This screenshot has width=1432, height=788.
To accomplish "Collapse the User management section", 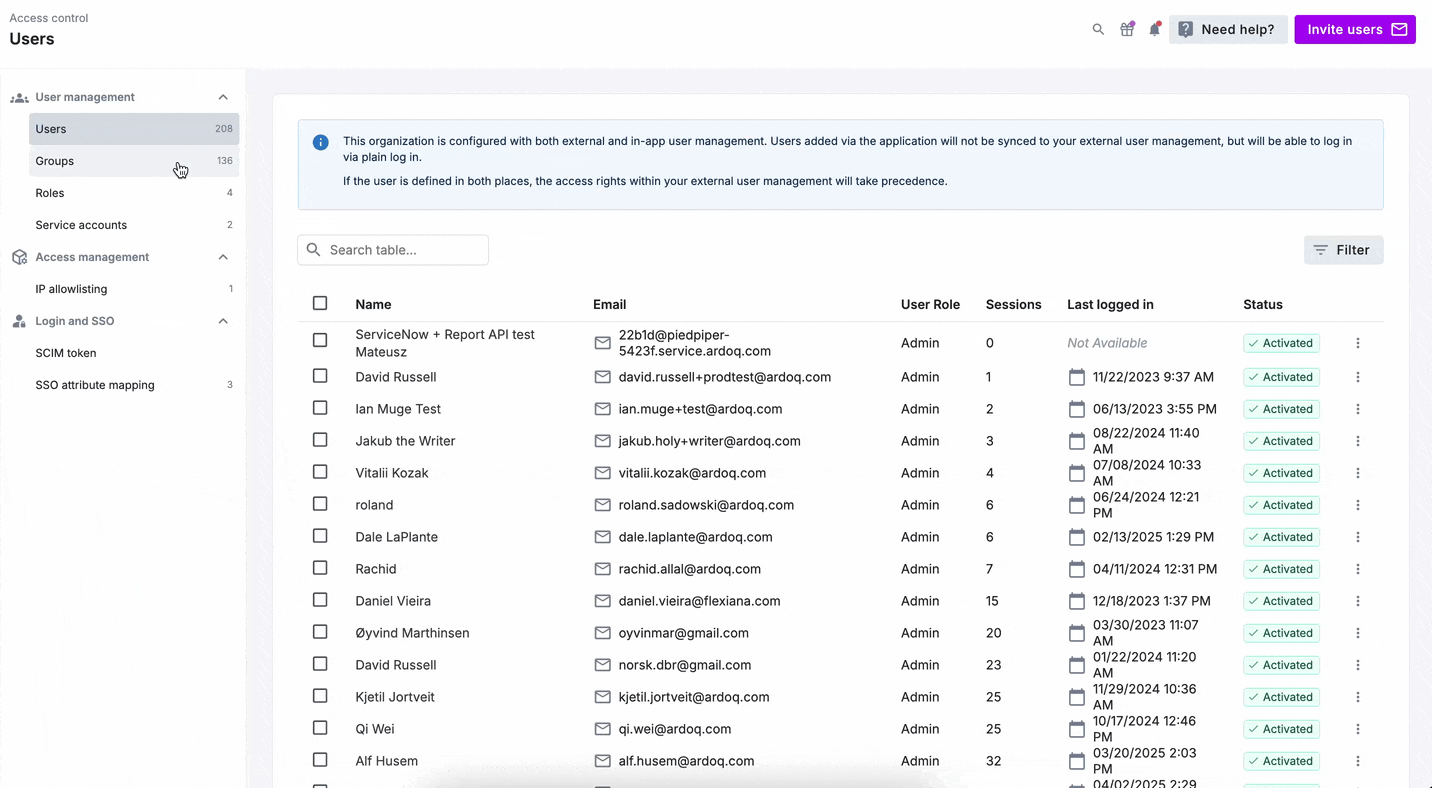I will (x=223, y=97).
